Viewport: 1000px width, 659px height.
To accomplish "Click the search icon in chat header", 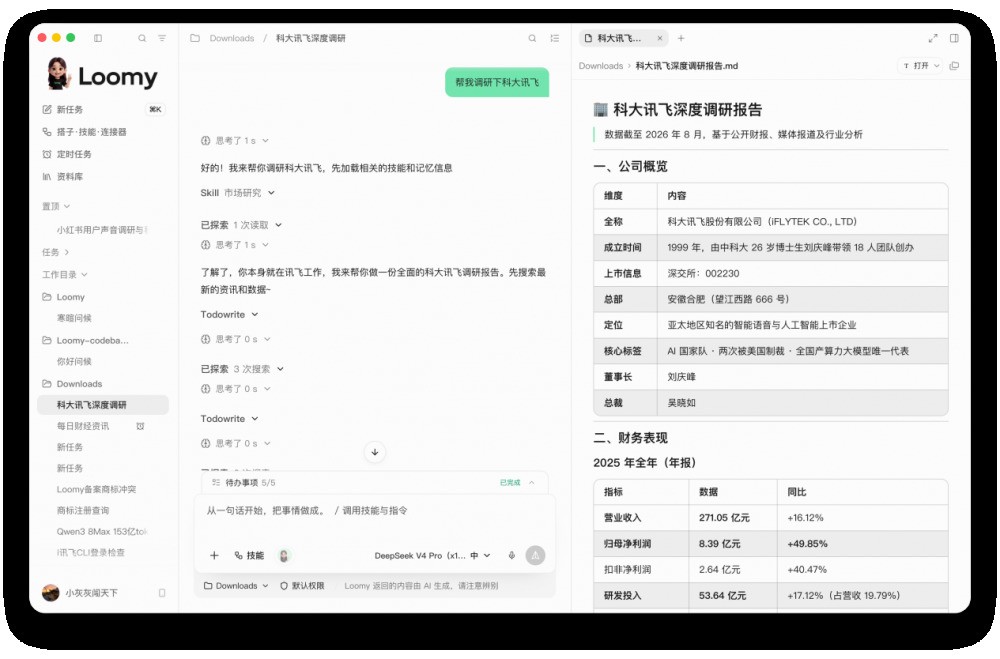I will coord(532,38).
